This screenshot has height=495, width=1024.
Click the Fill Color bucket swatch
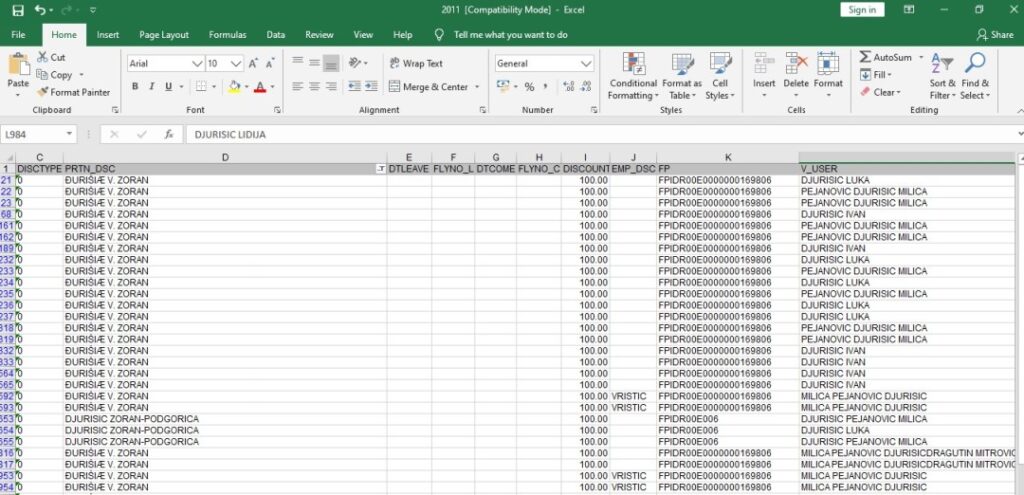pos(234,86)
